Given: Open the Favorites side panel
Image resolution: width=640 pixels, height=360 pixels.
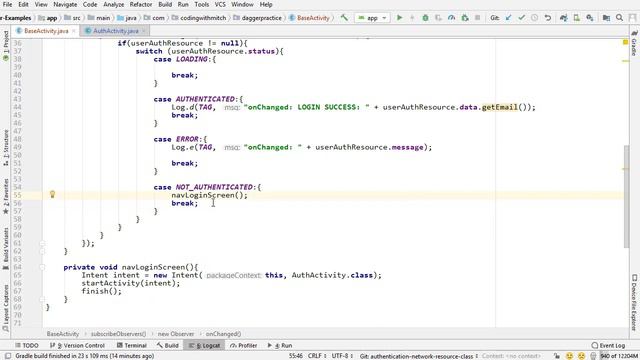Looking at the screenshot, I should [6, 196].
